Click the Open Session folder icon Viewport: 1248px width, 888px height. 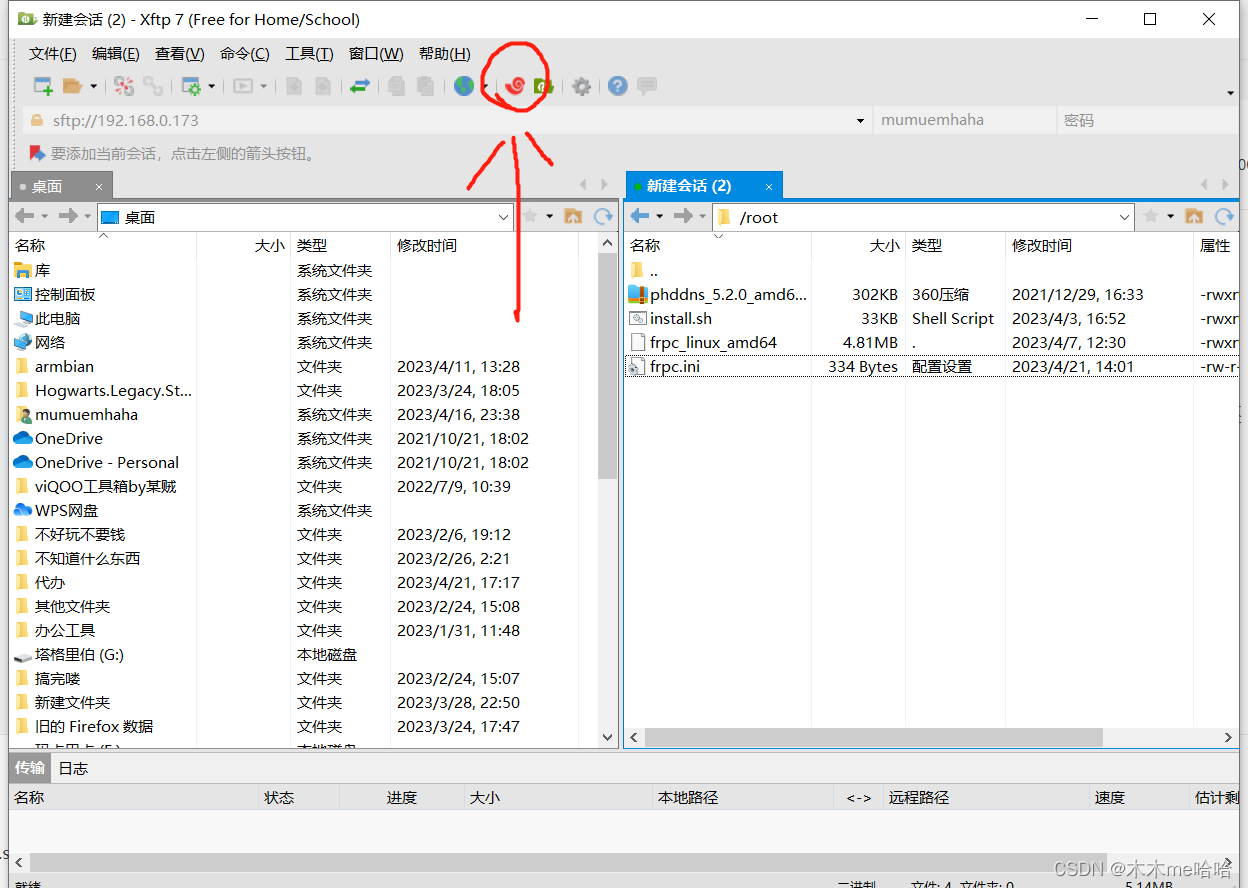pos(72,86)
